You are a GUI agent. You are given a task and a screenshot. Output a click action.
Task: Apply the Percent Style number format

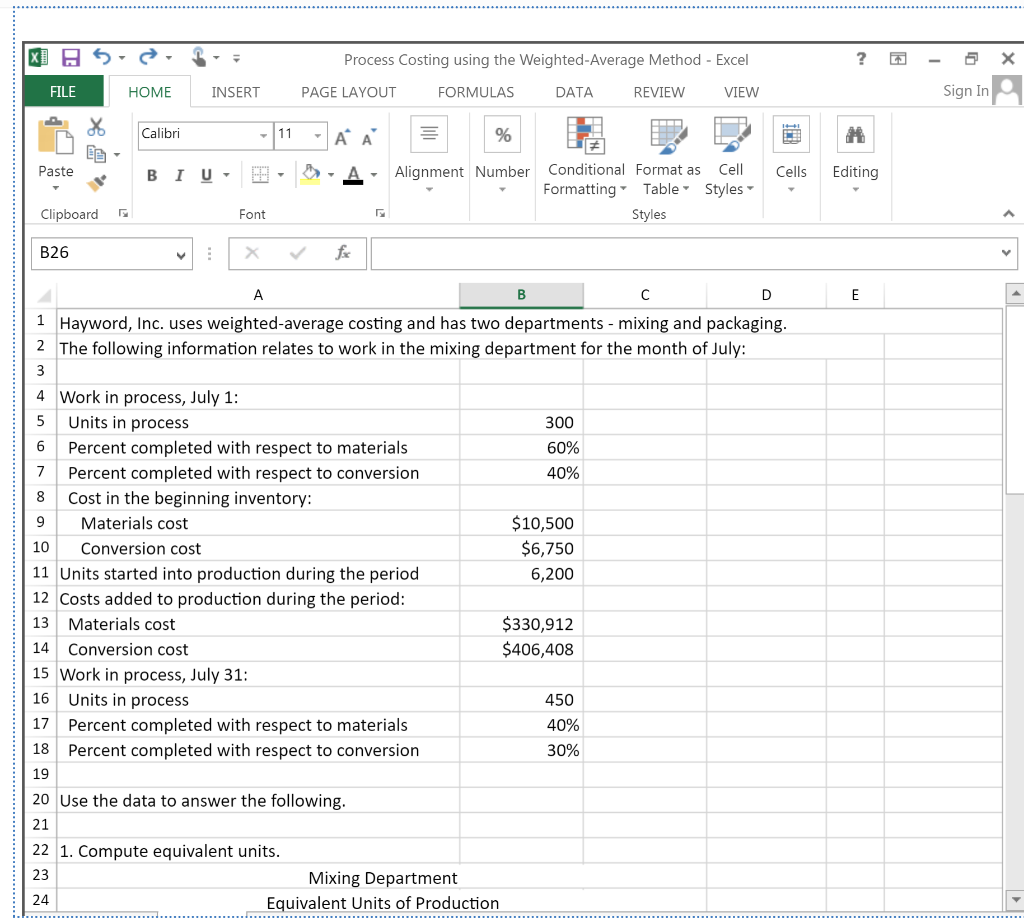tap(502, 133)
